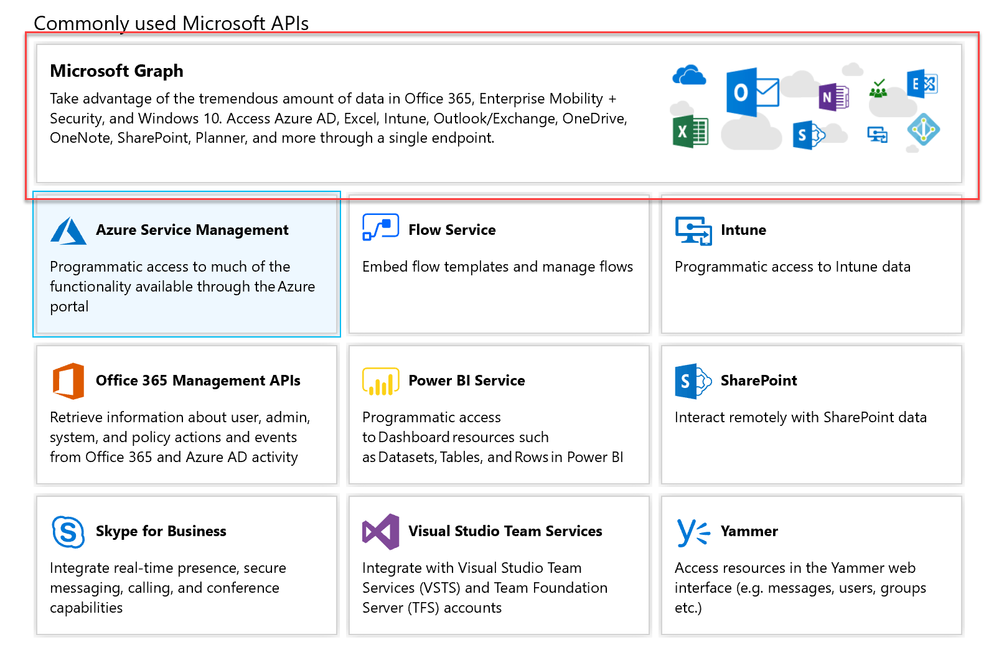Image resolution: width=999 pixels, height=649 pixels.
Task: Click the SharePoint icon in Graph banner
Action: pos(809,135)
